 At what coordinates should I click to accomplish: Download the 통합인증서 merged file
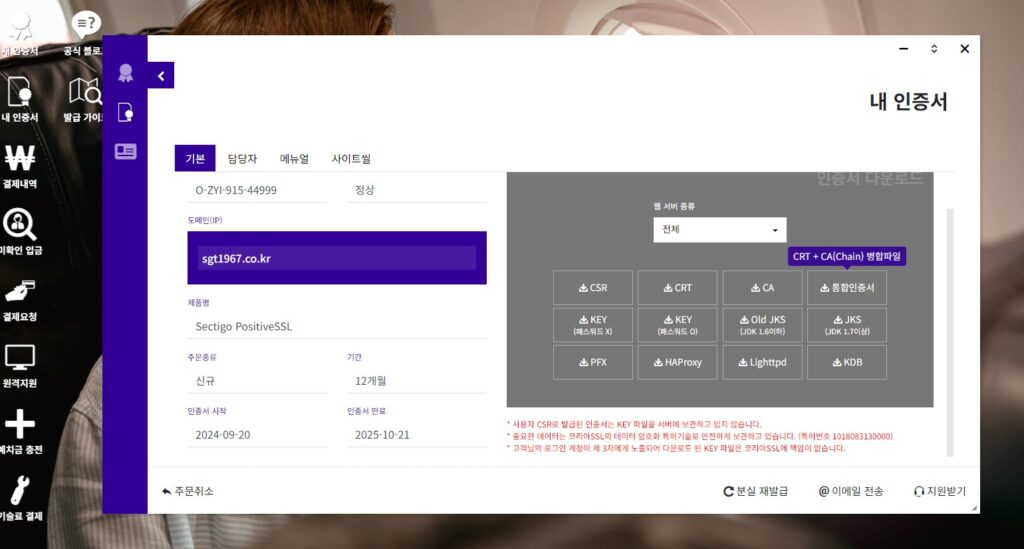[847, 288]
